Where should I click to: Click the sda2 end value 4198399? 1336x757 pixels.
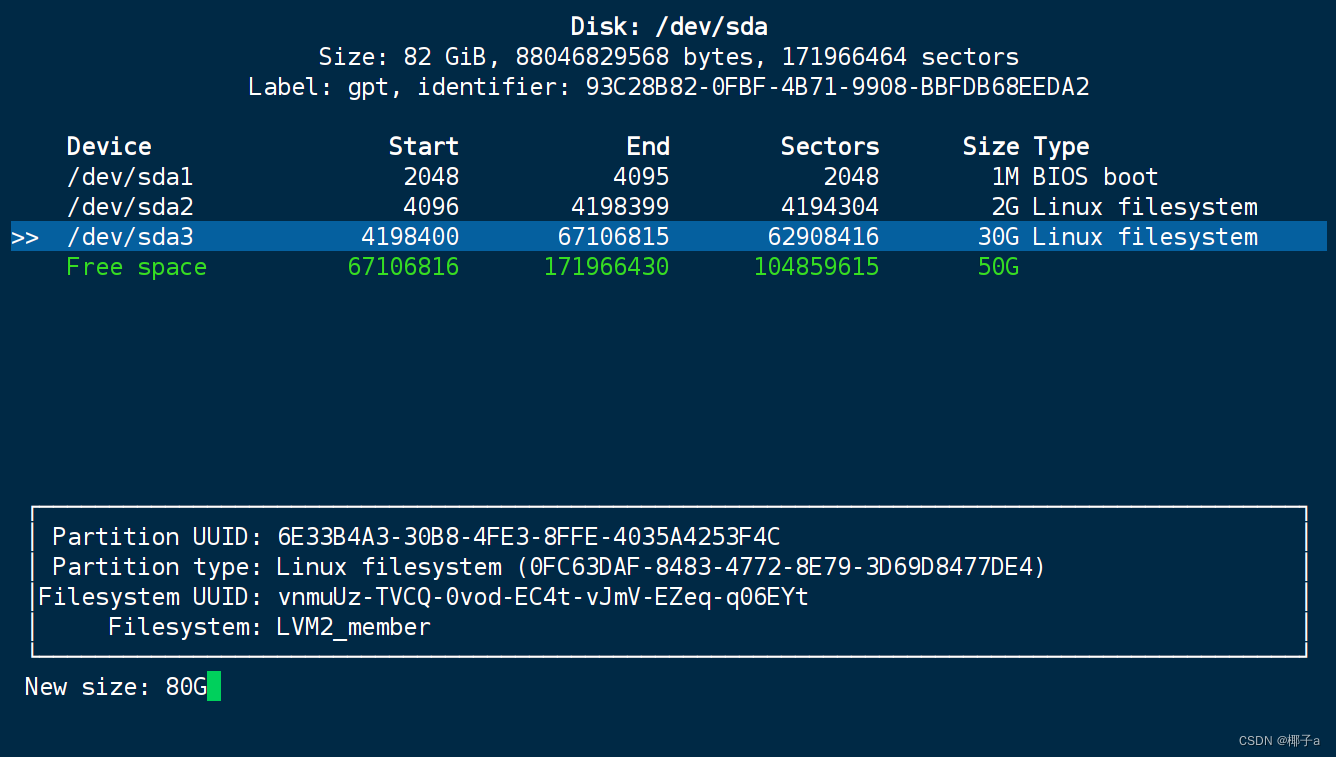pos(620,207)
